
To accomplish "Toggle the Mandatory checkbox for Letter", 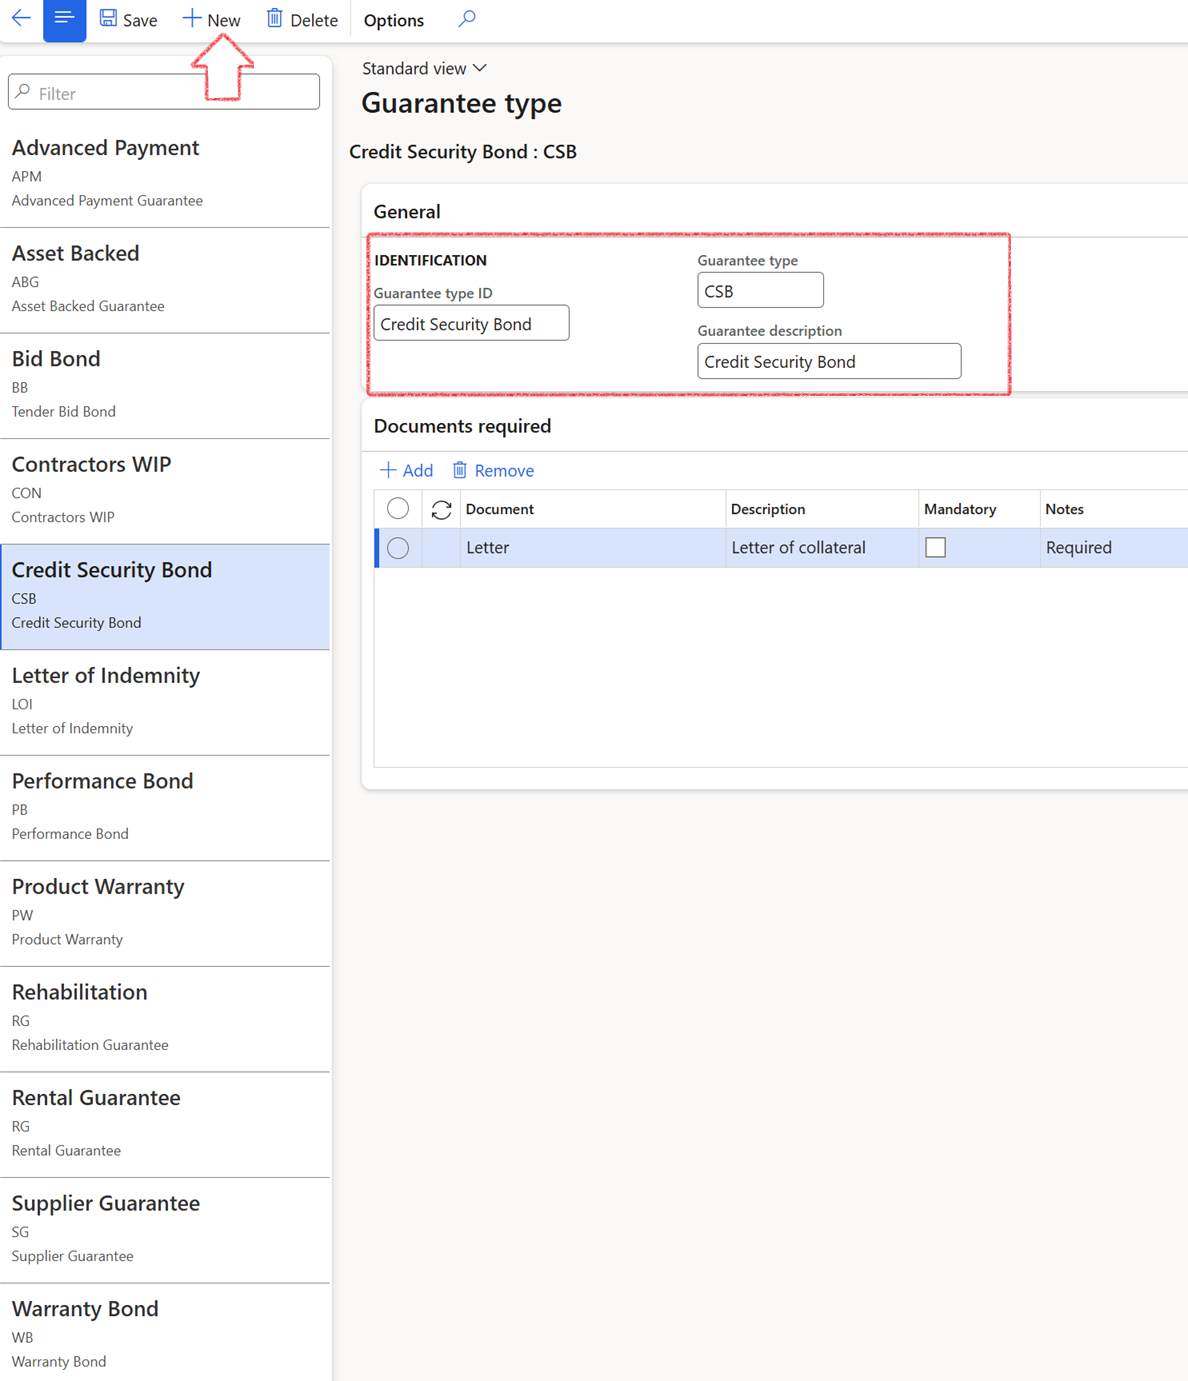I will tap(935, 548).
